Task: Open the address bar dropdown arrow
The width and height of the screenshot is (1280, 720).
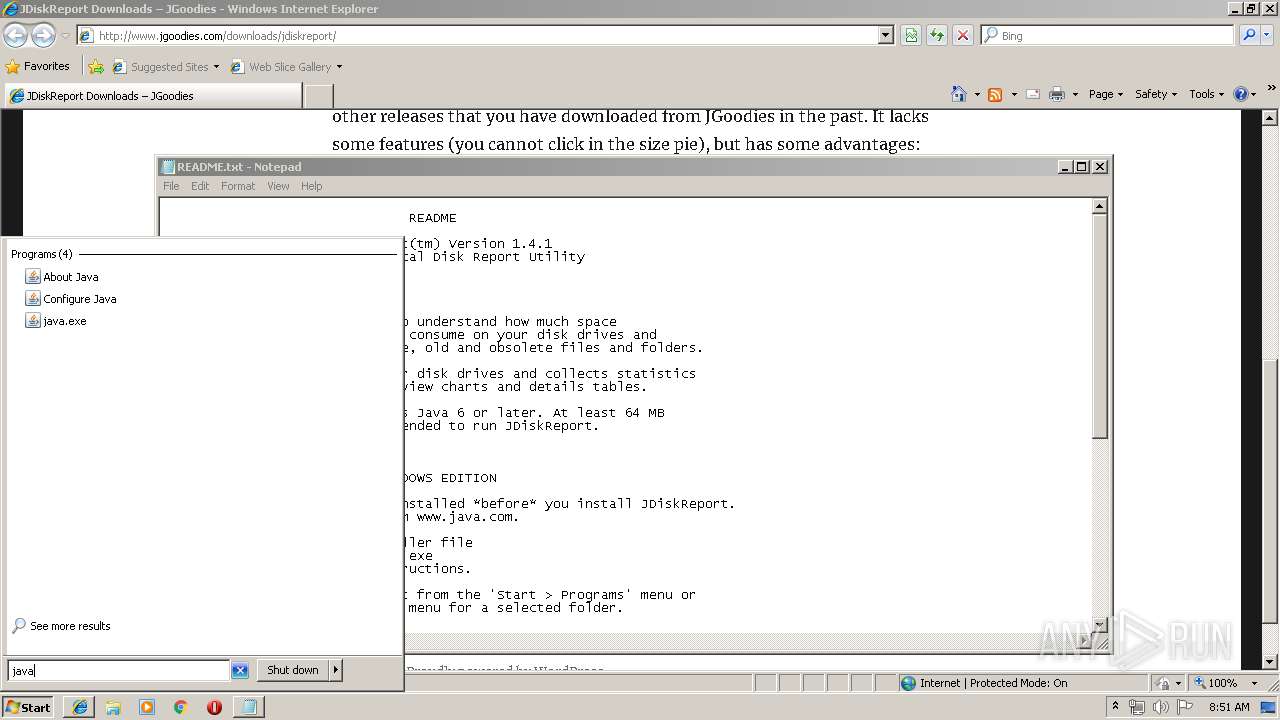Action: point(885,35)
